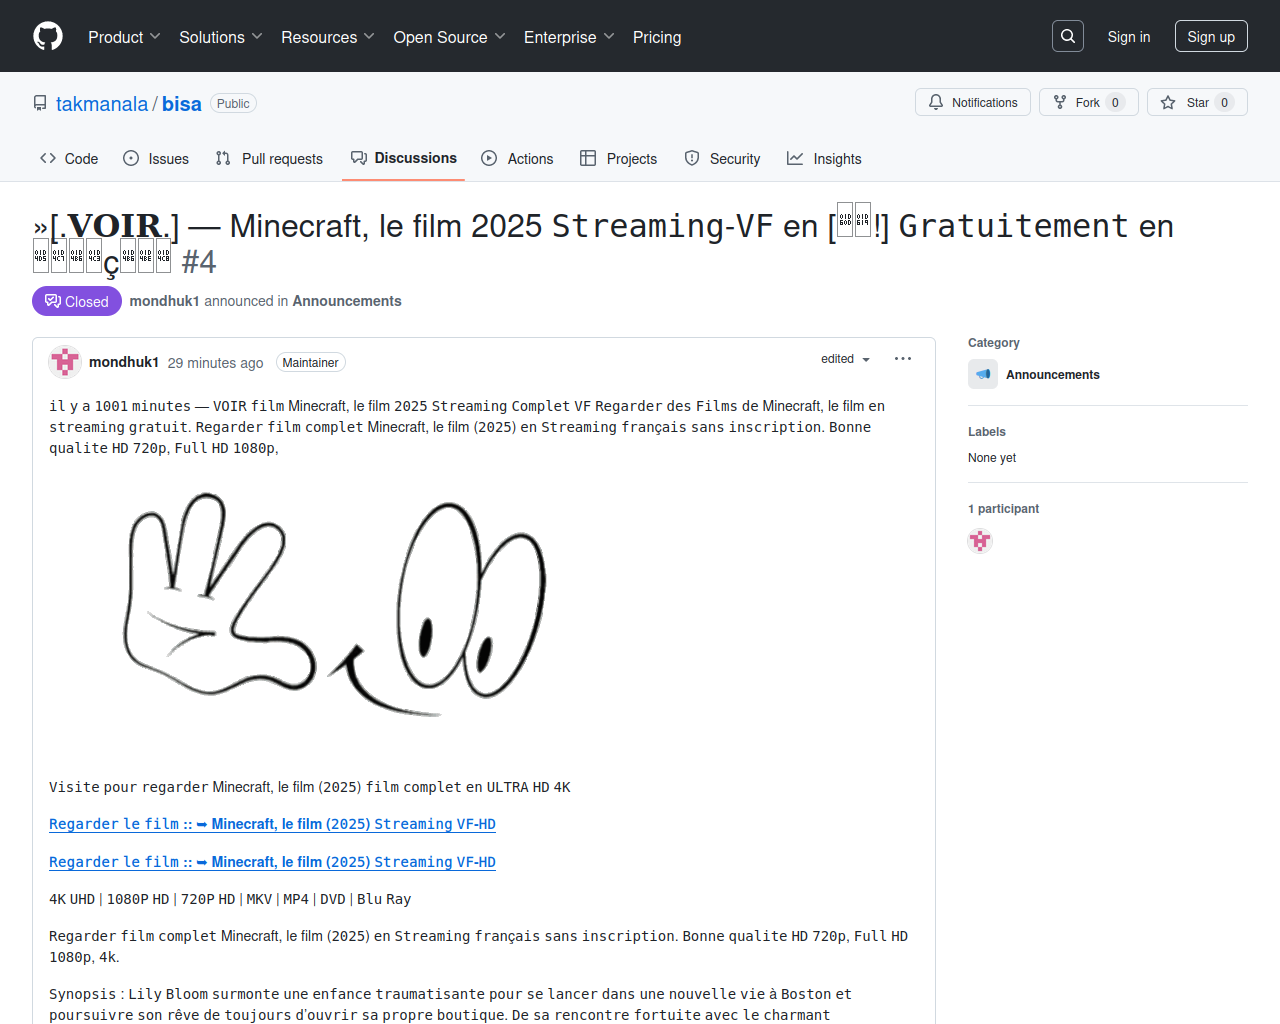Switch to the Insights tab
This screenshot has height=1024, width=1280.
point(824,158)
